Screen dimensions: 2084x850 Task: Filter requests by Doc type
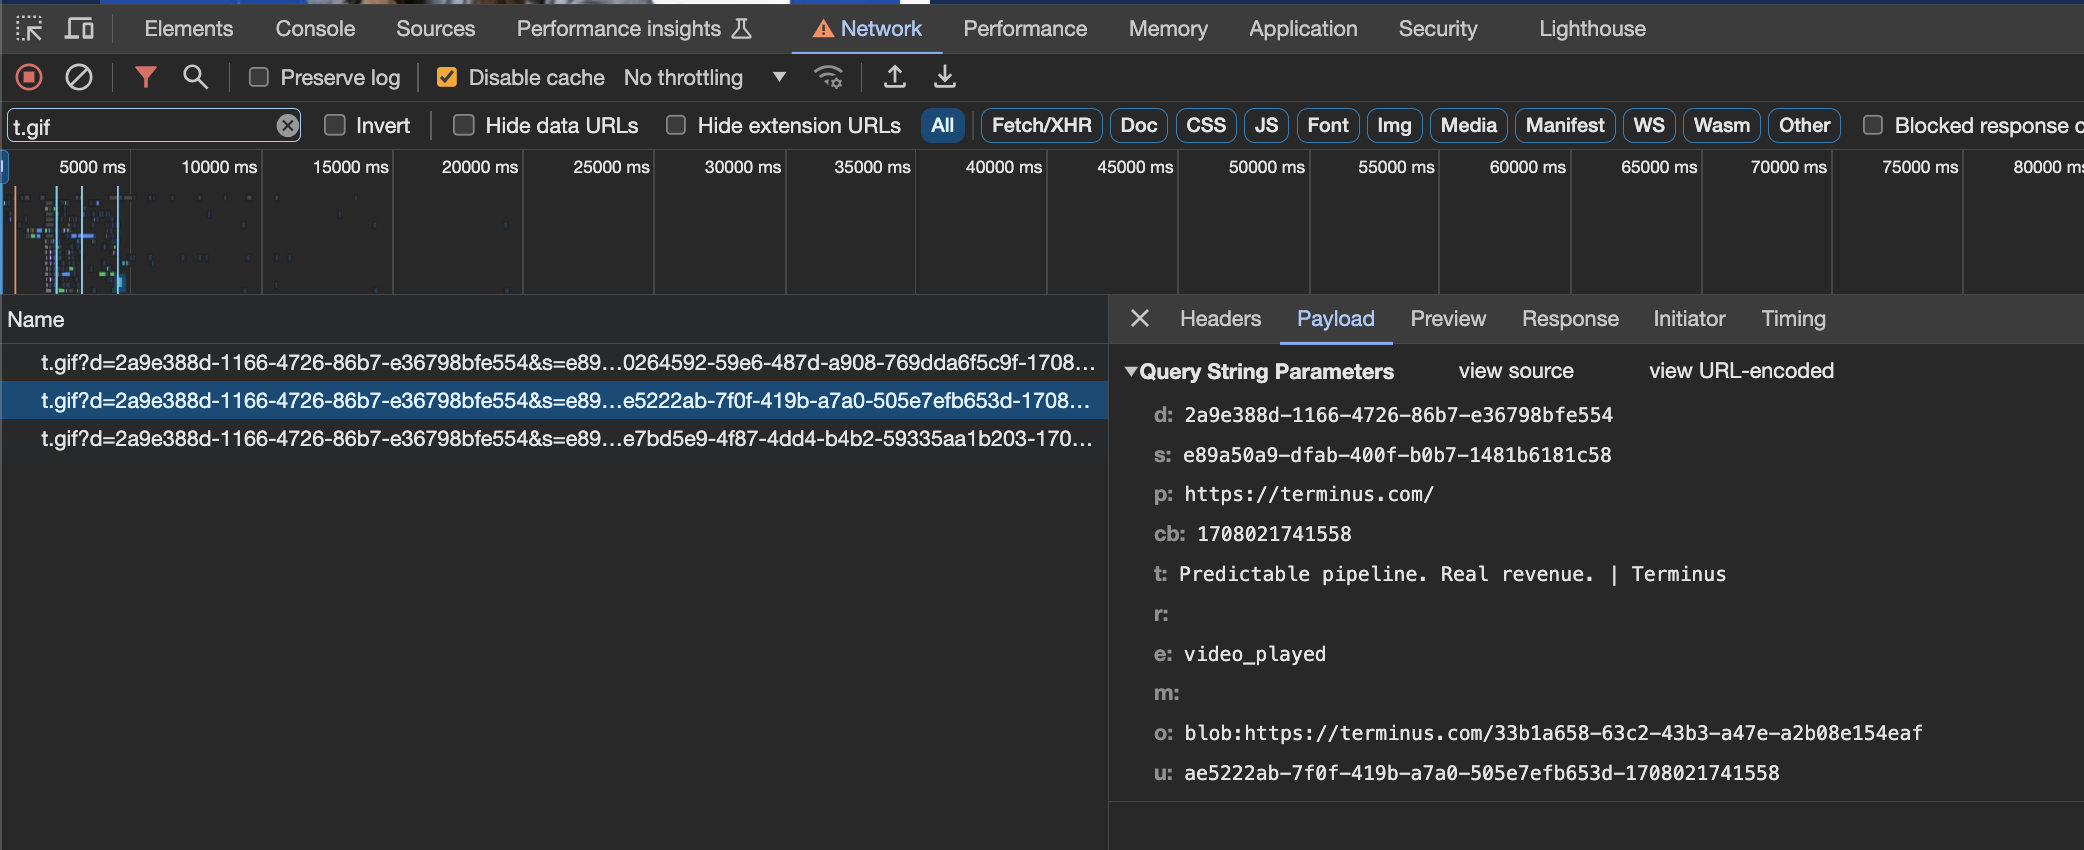1138,125
